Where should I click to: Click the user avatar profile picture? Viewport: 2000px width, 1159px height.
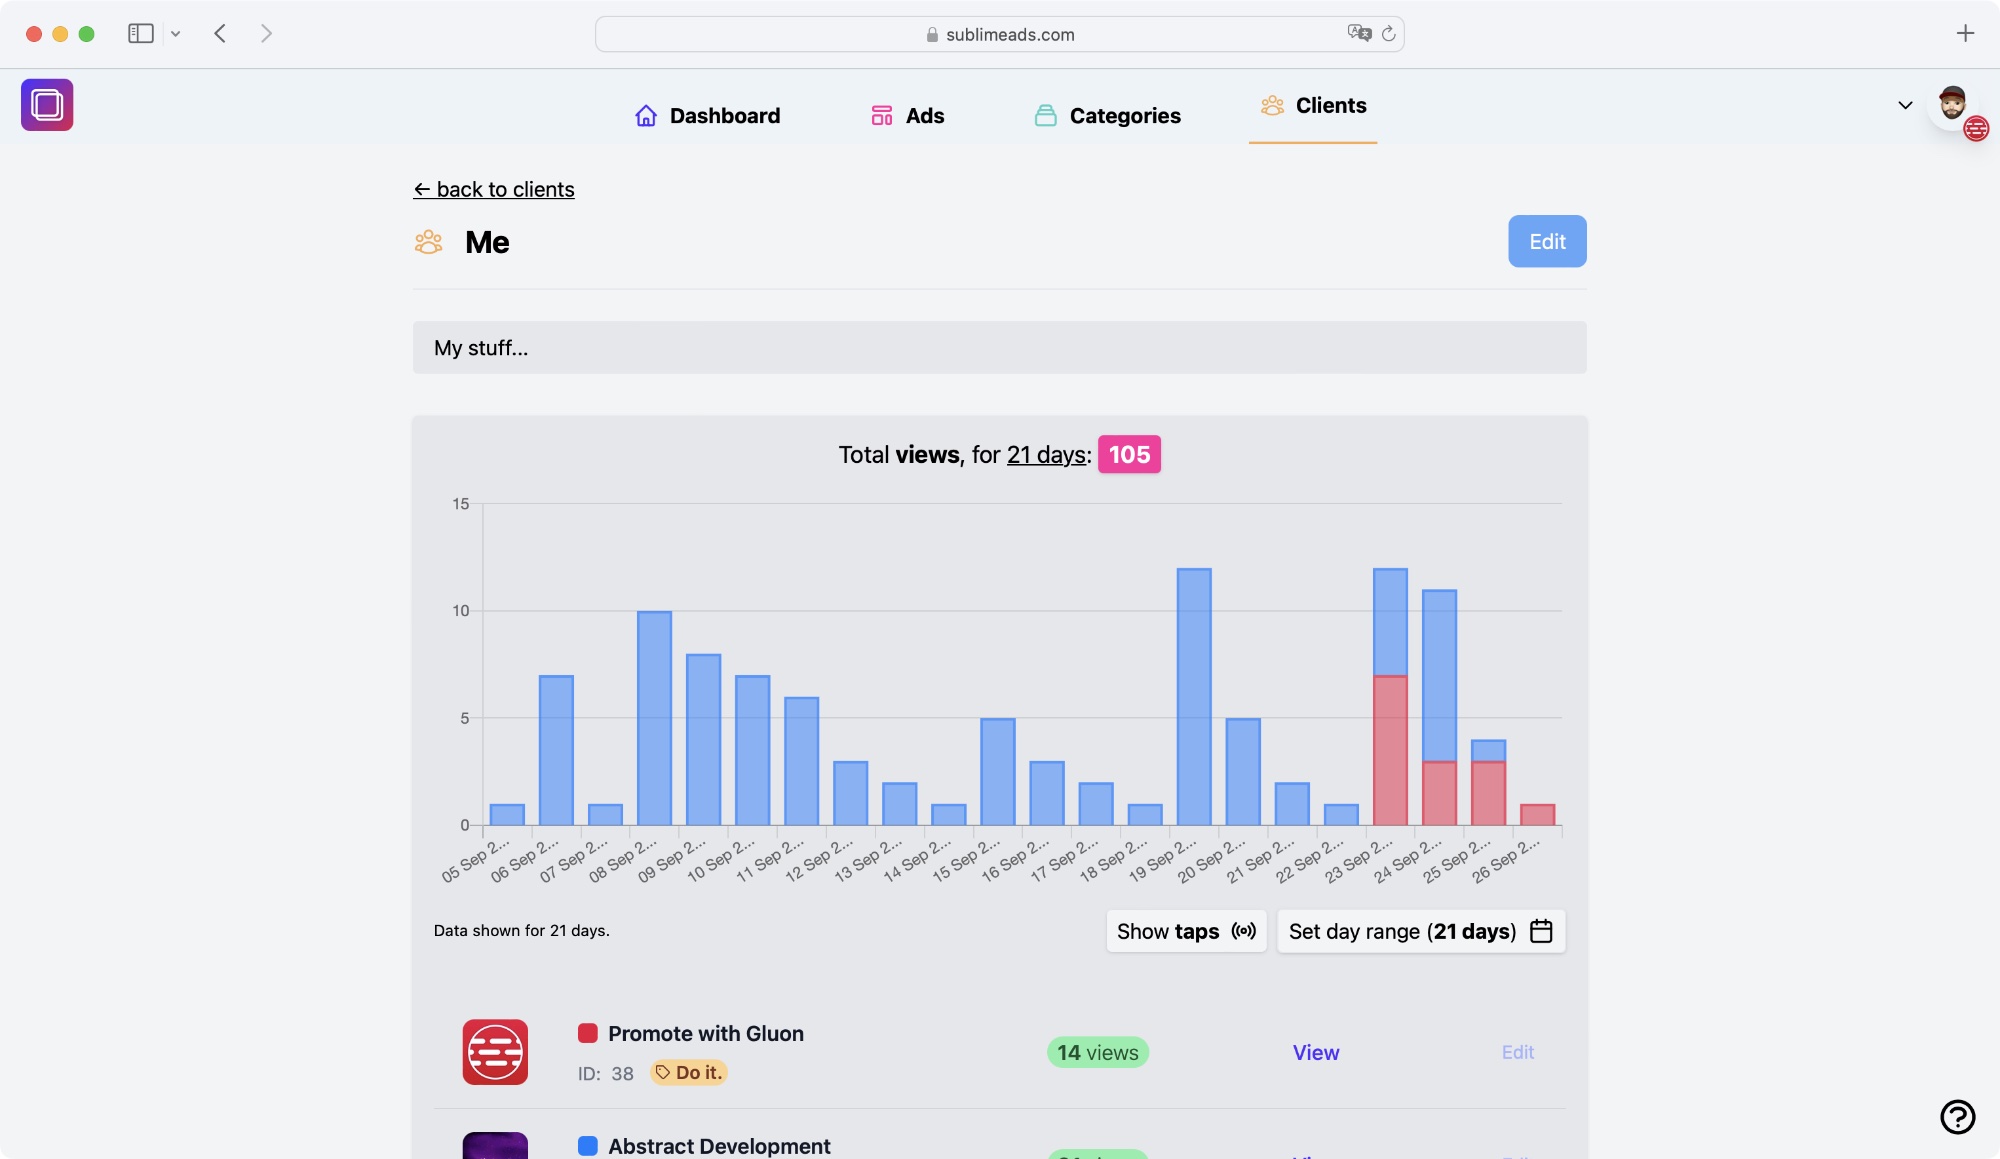click(1951, 103)
